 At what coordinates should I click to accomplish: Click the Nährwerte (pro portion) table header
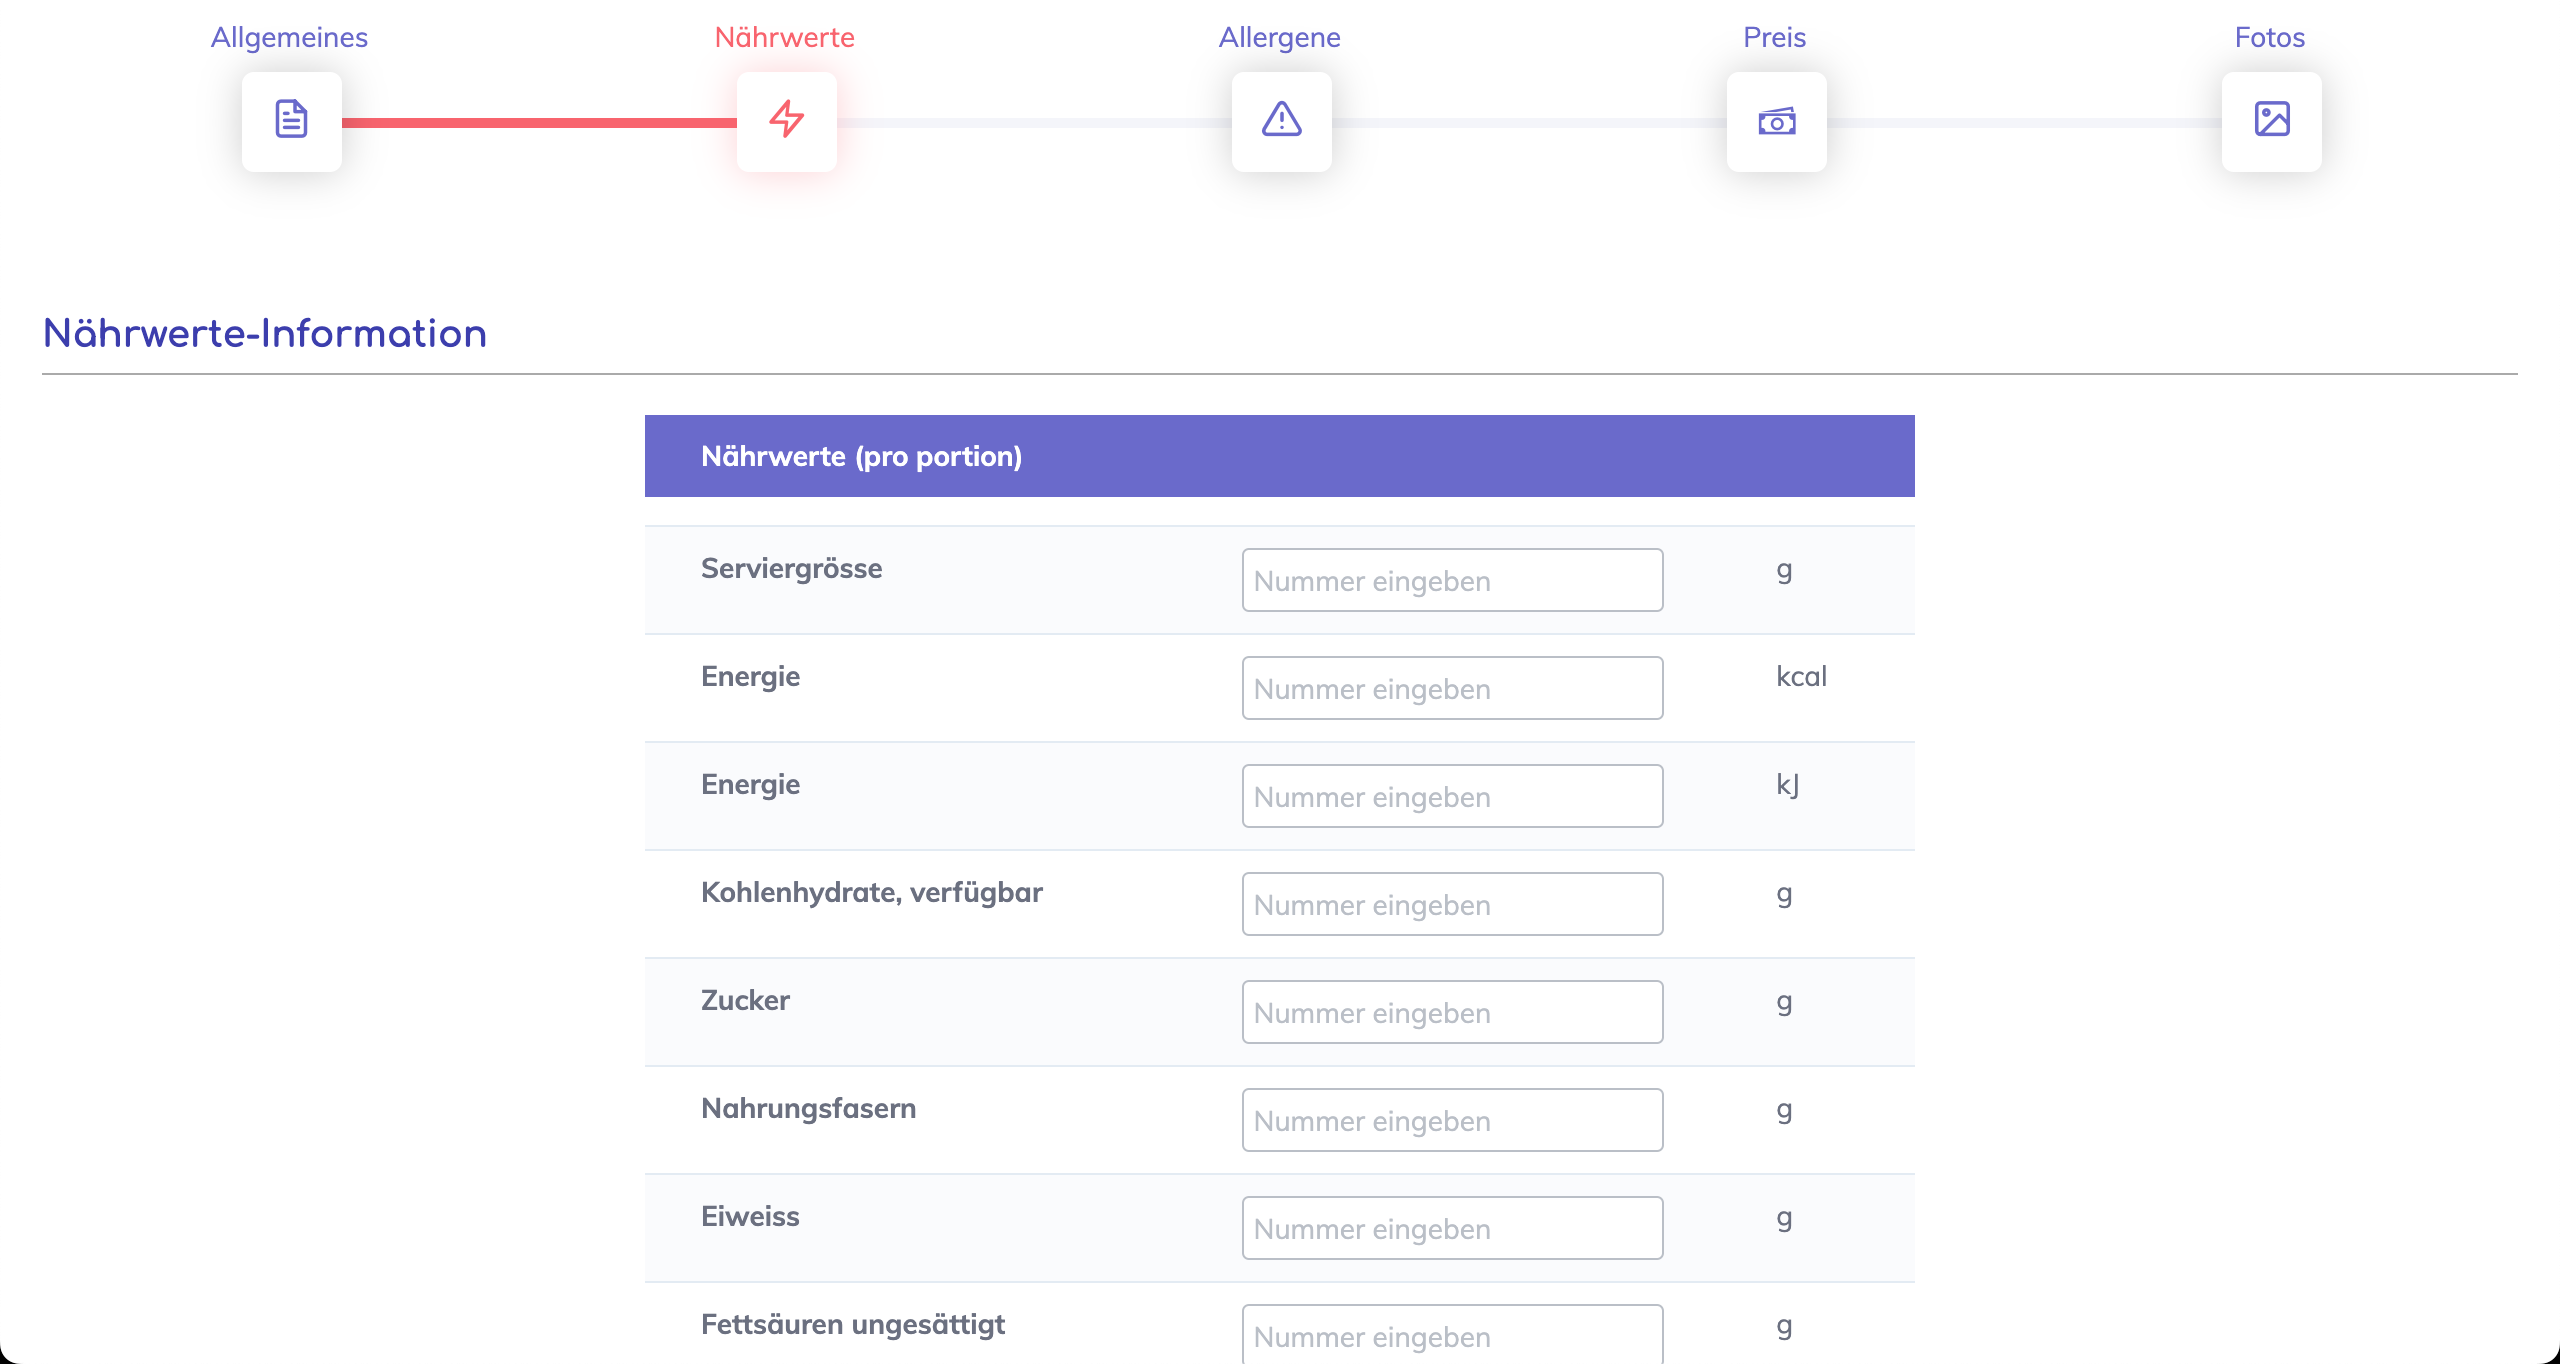pyautogui.click(x=1279, y=456)
